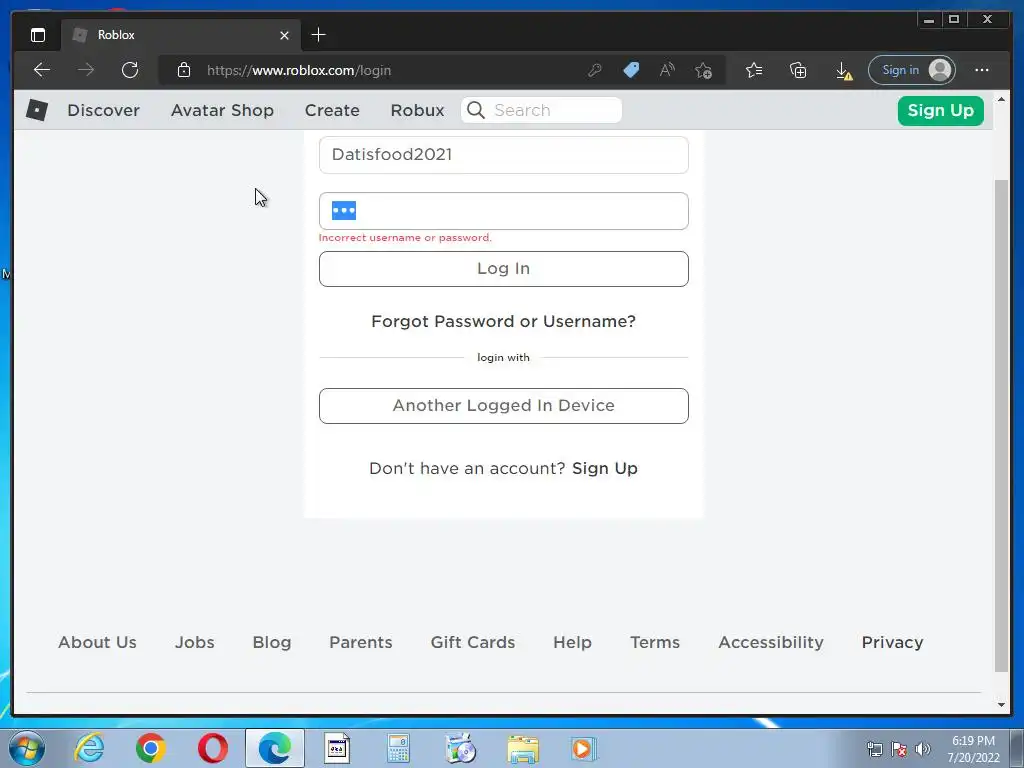Add page to favorites star icon
Screen dimensions: 1024x768
(x=703, y=70)
